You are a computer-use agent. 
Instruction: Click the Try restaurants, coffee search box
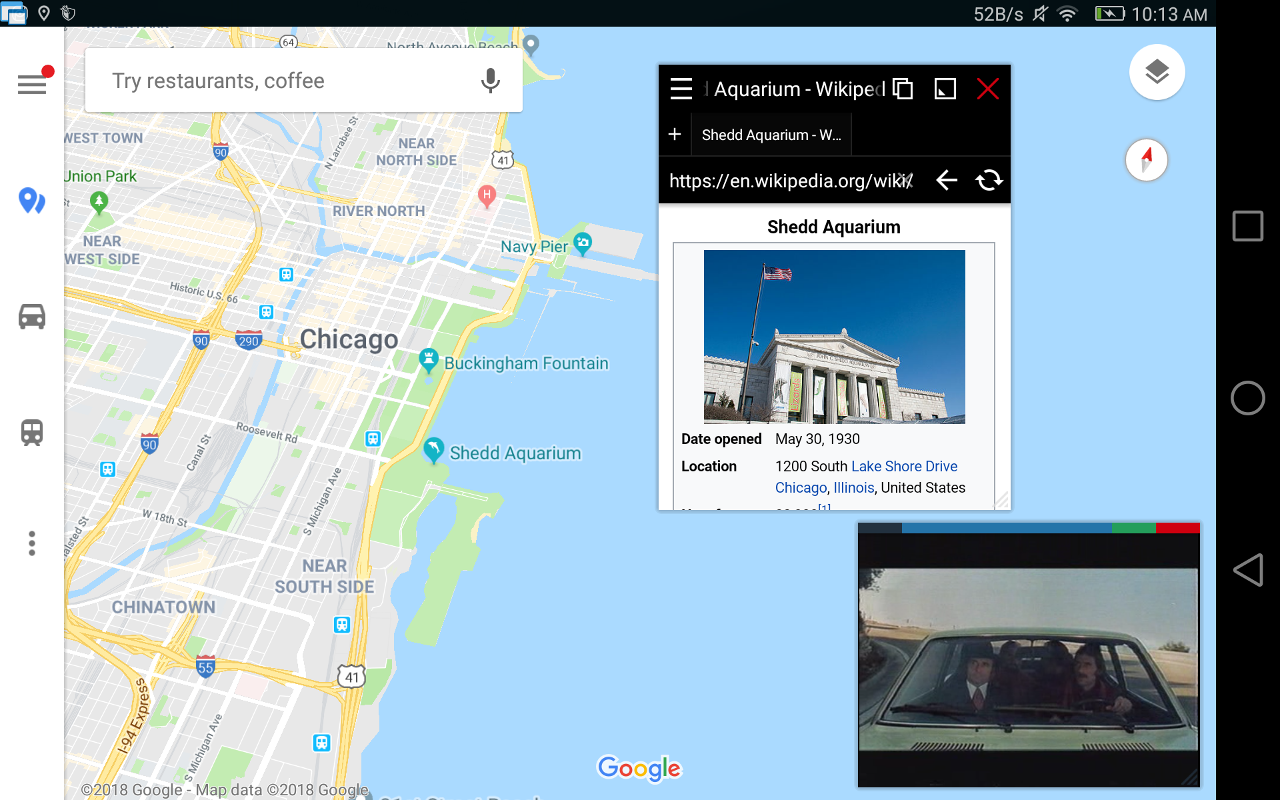pyautogui.click(x=304, y=81)
